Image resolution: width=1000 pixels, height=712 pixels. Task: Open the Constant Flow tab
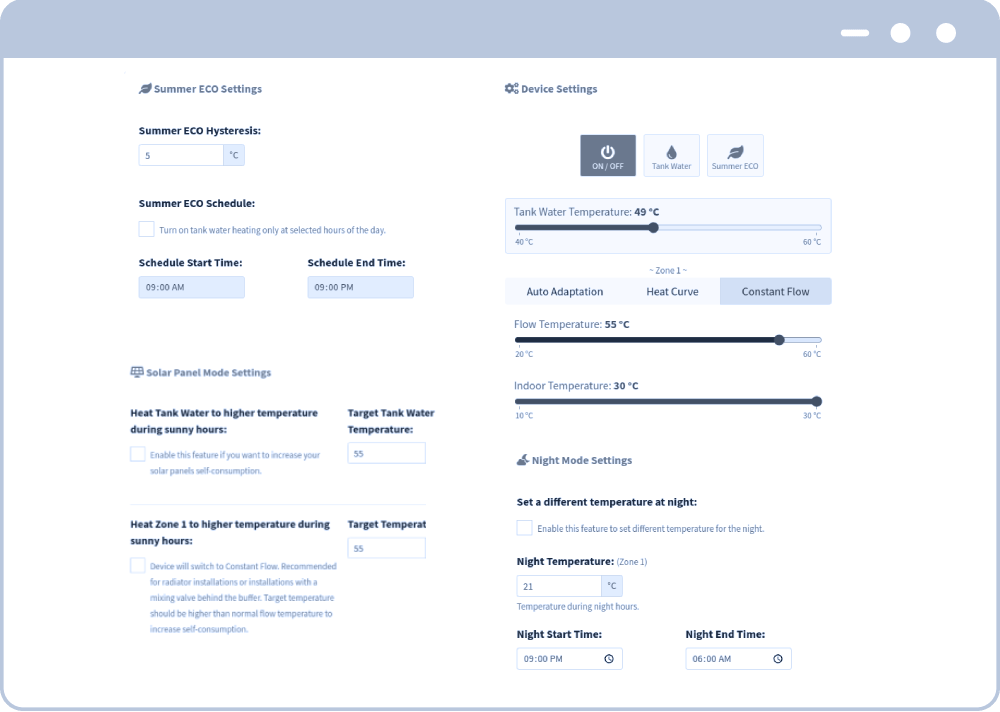coord(775,292)
